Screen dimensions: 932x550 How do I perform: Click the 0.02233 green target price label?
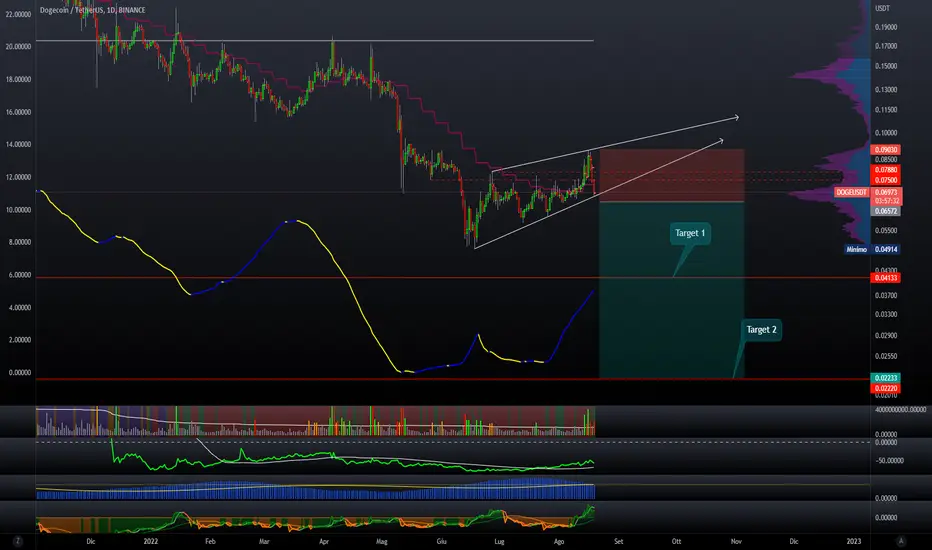click(886, 378)
